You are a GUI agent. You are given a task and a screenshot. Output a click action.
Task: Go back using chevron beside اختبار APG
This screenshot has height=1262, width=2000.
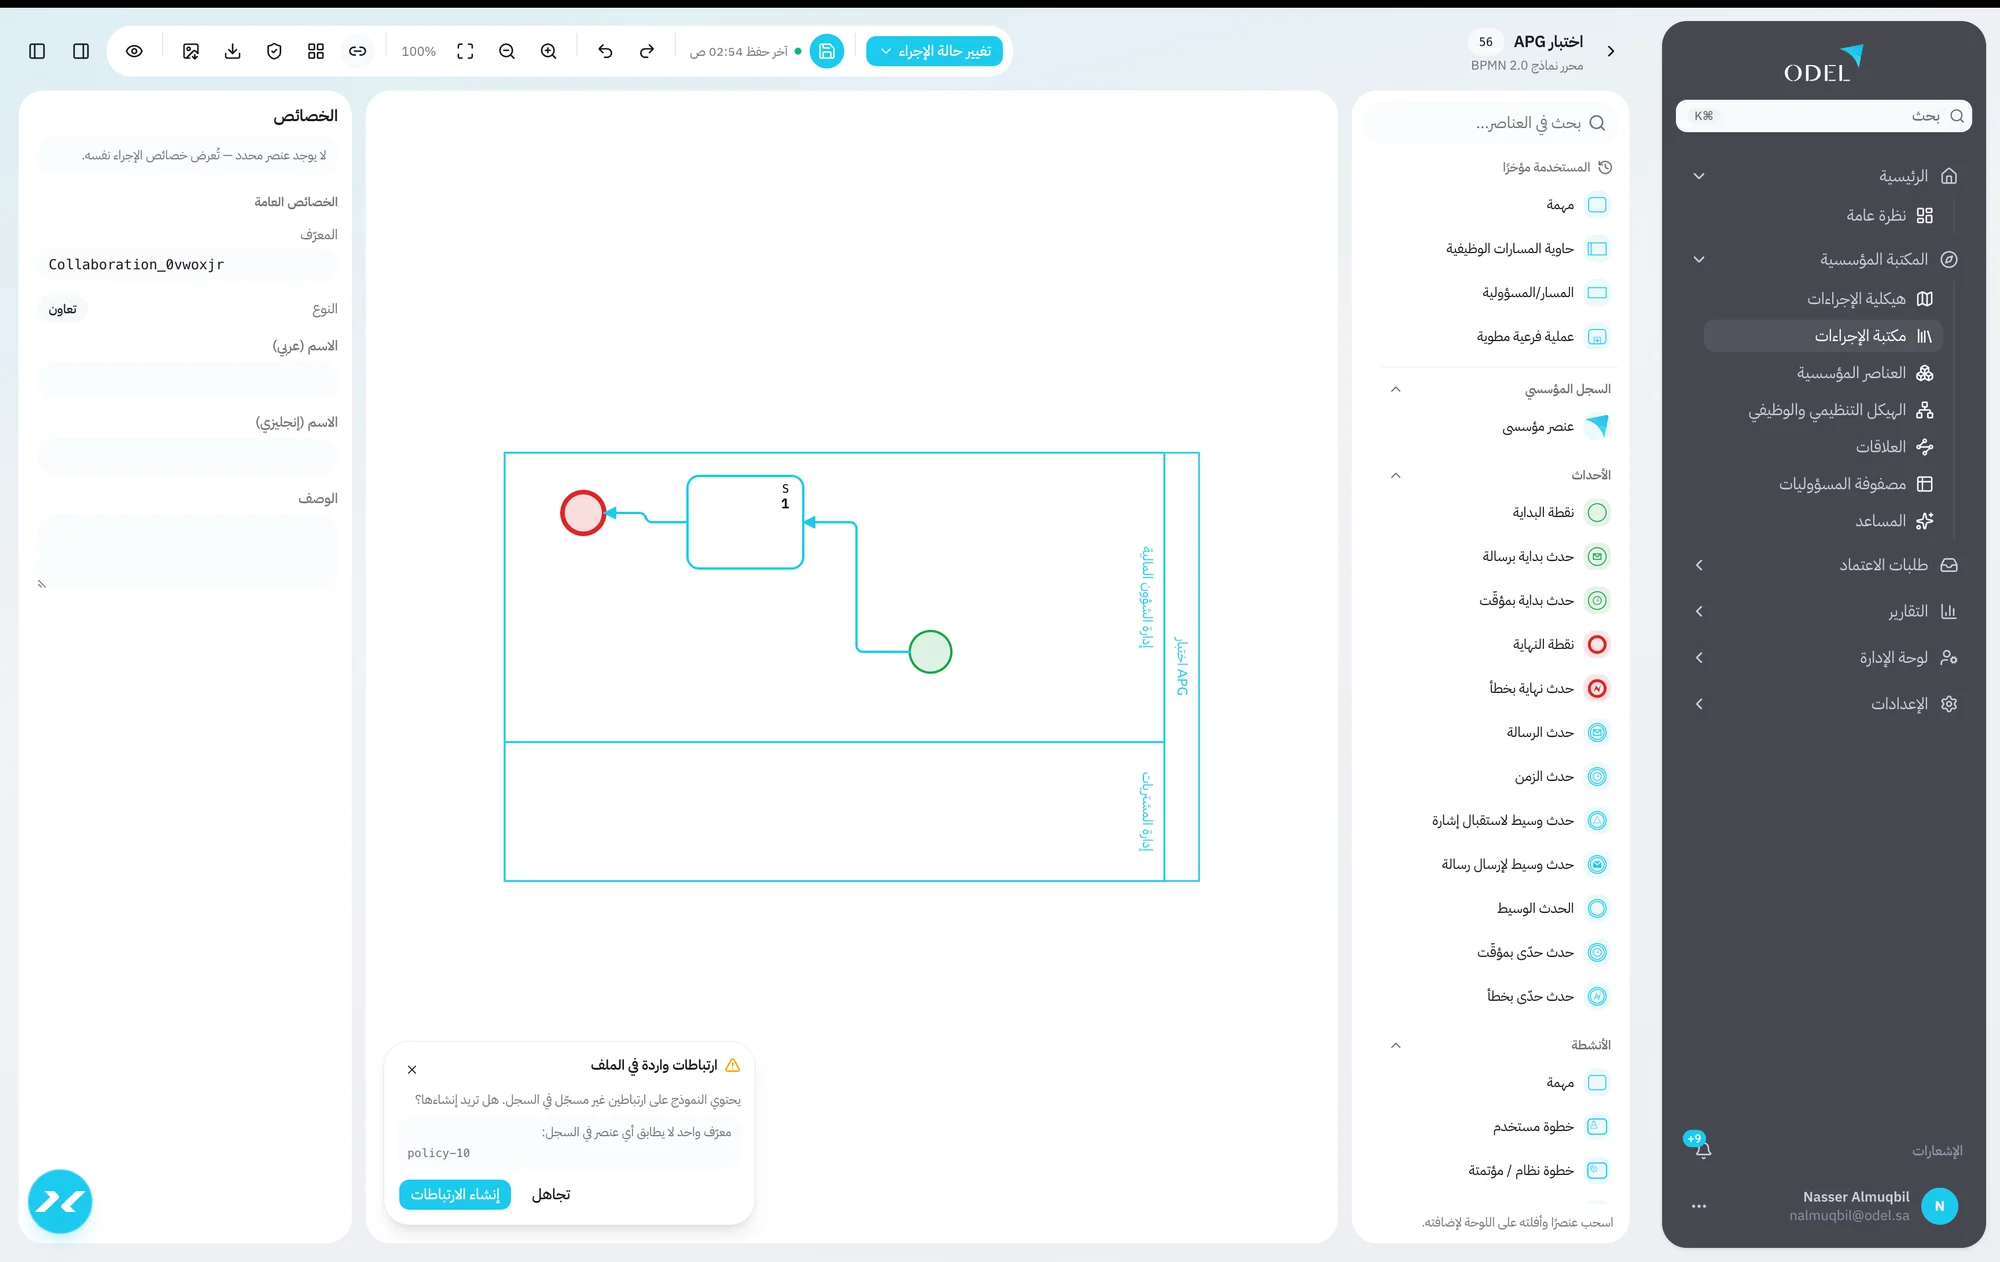pos(1611,51)
